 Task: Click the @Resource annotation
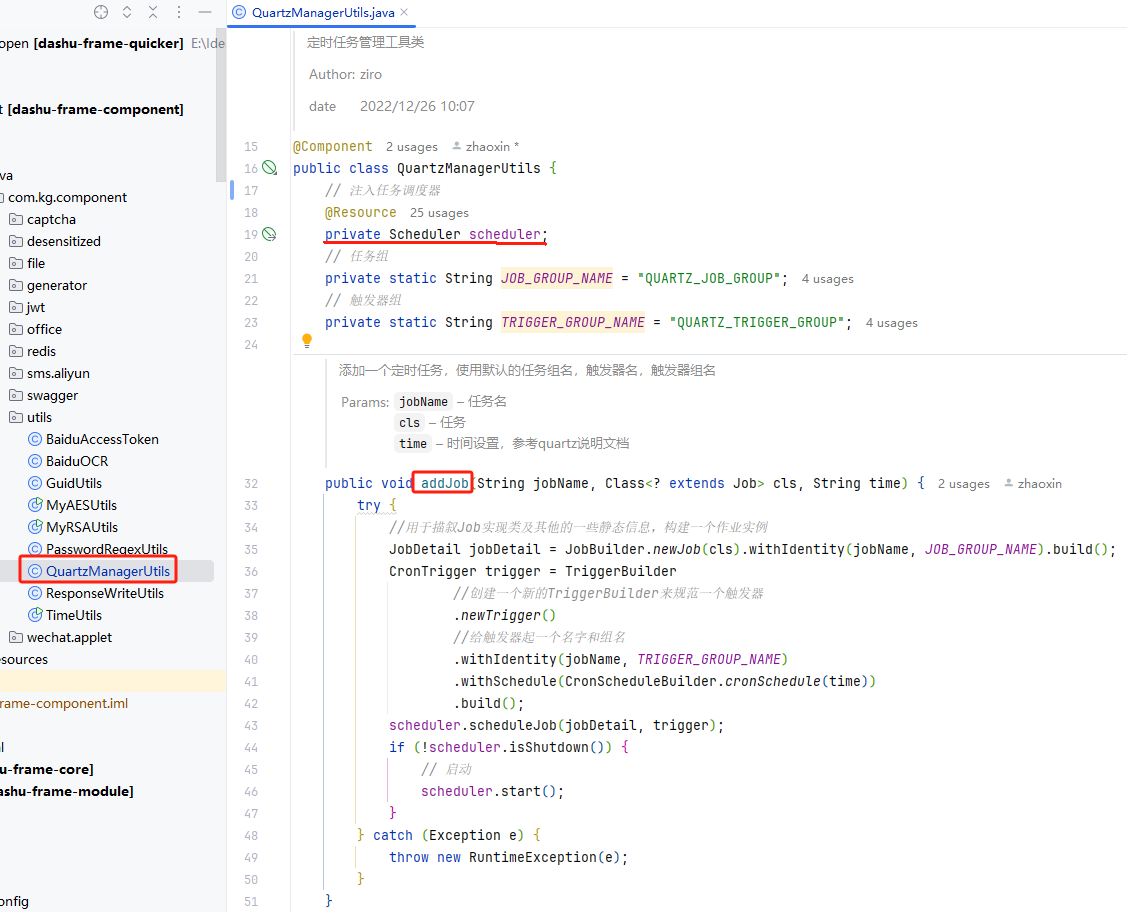click(x=360, y=213)
